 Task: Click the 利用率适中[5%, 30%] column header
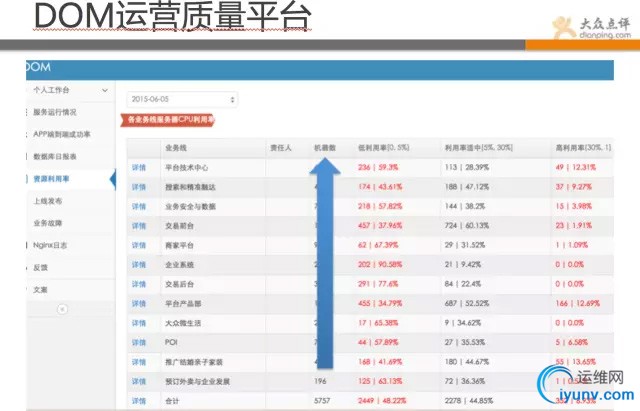click(479, 148)
